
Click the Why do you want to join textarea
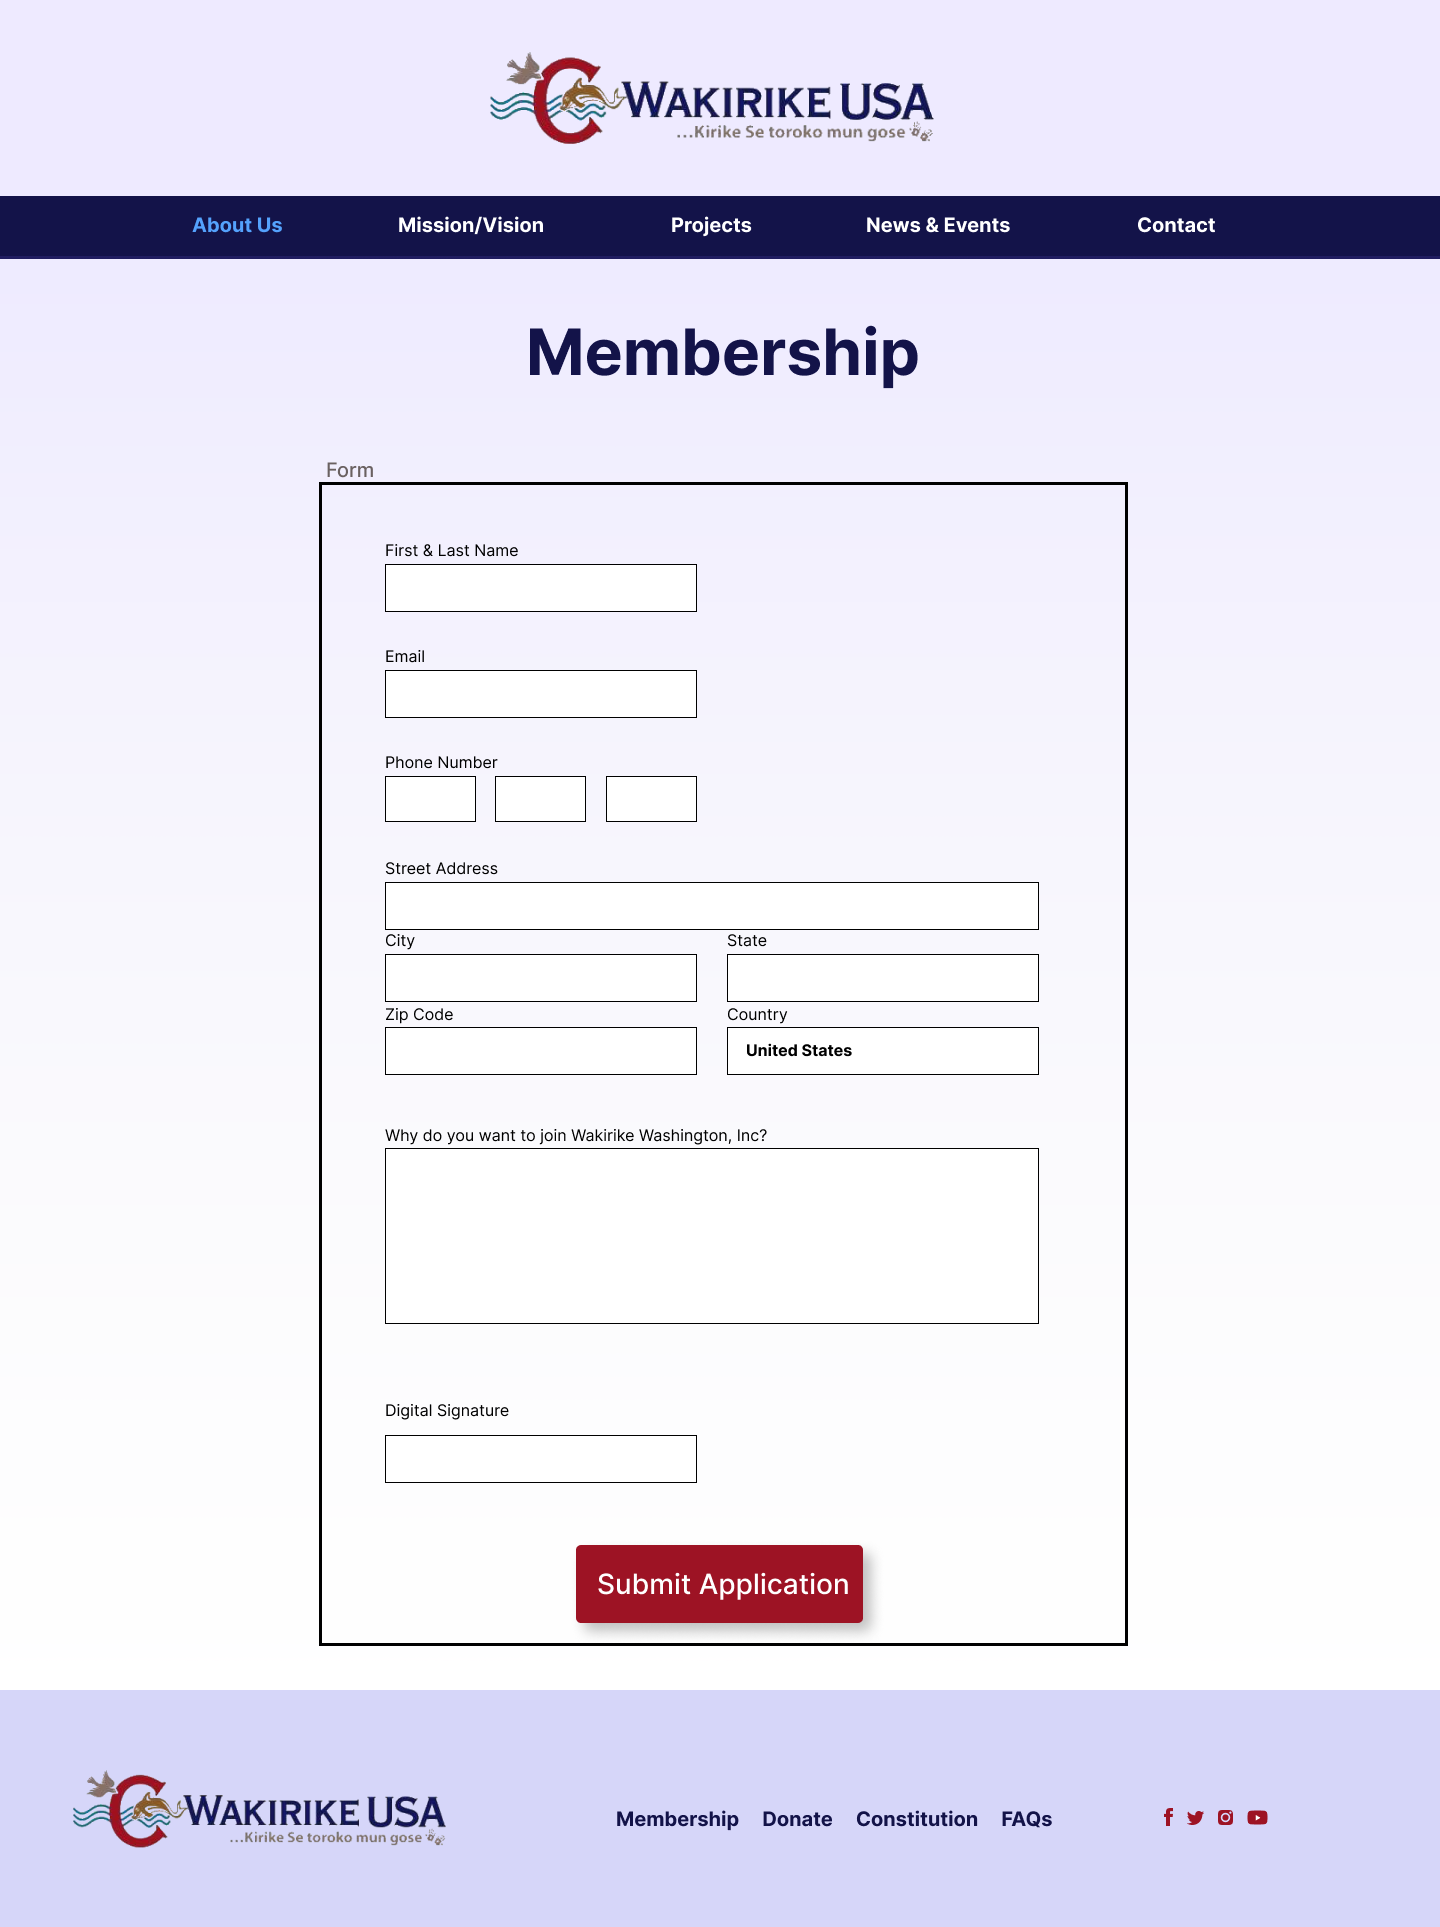[712, 1236]
